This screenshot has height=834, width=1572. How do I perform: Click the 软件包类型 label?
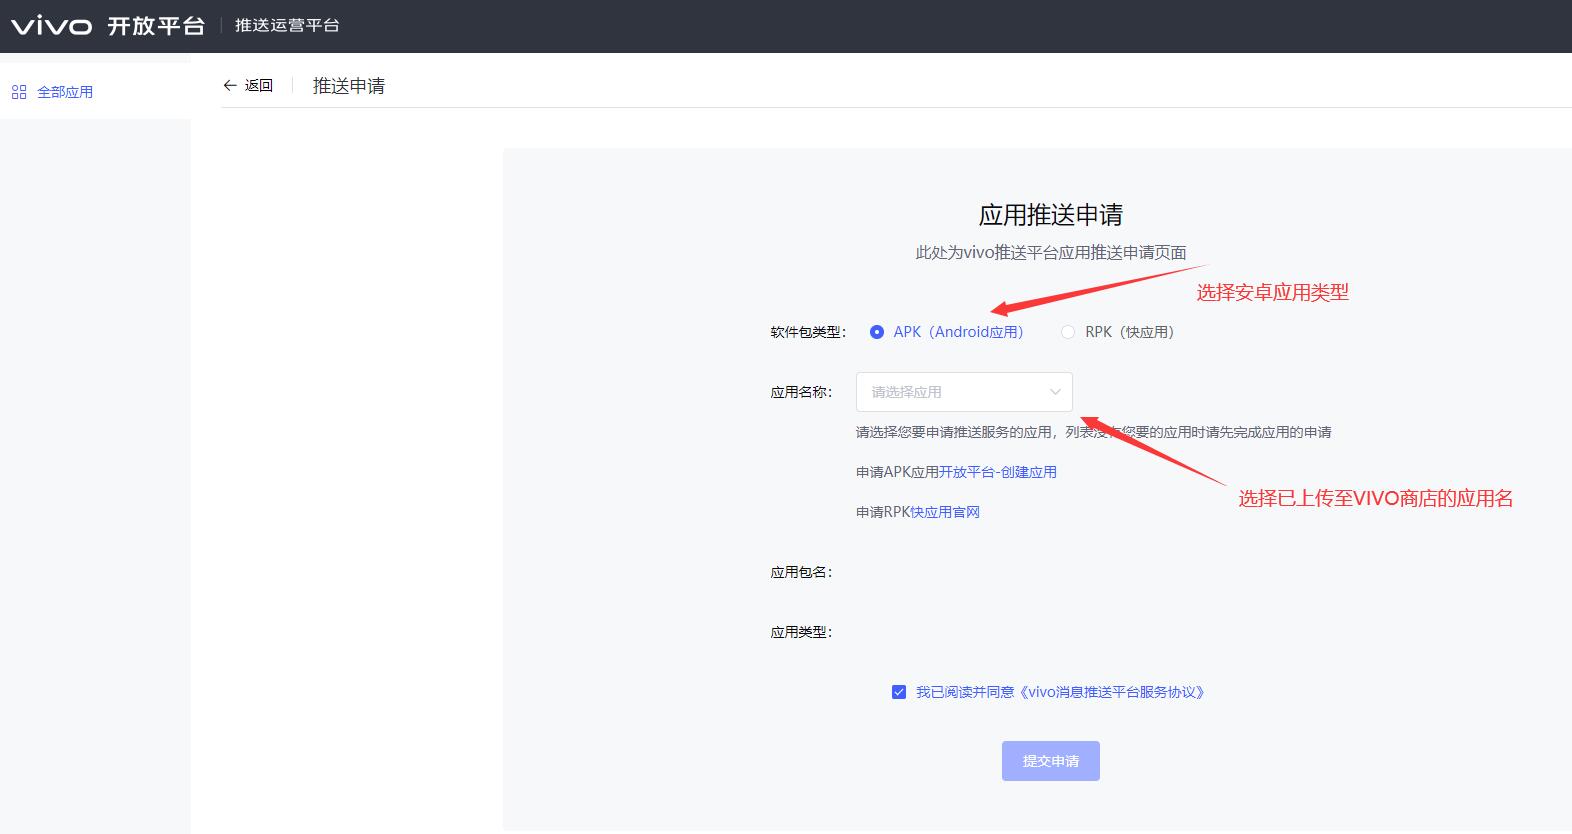click(808, 332)
